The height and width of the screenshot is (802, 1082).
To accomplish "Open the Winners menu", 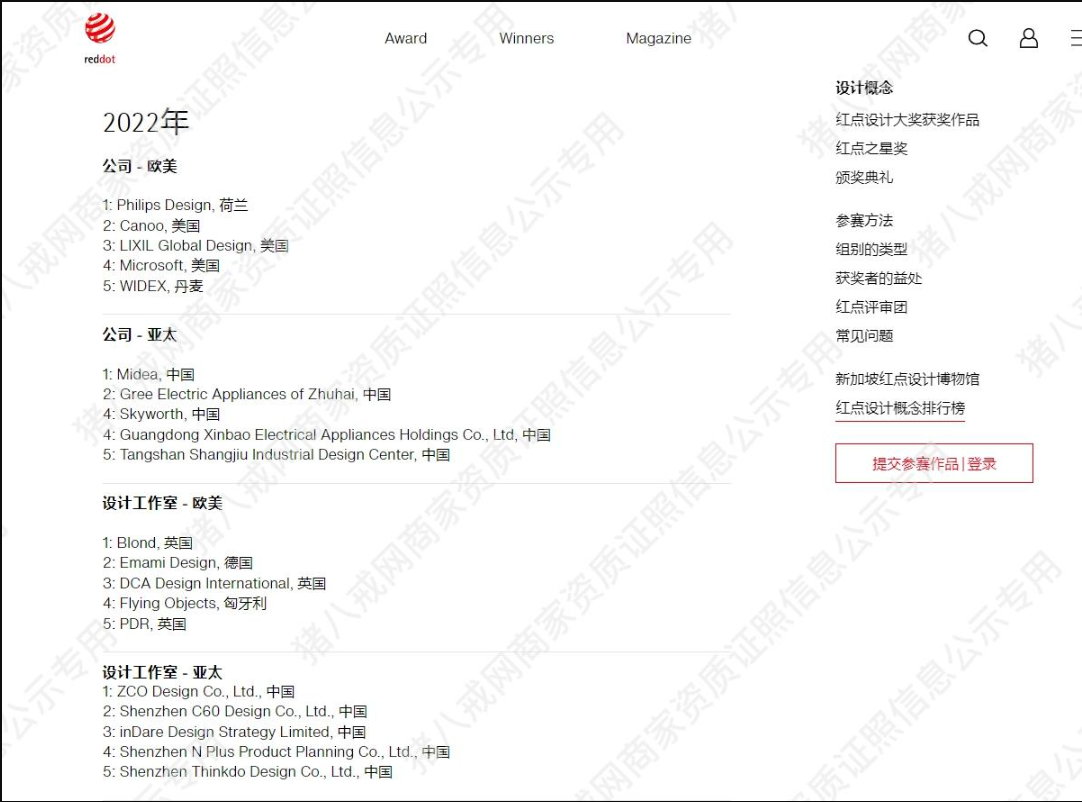I will coord(527,39).
